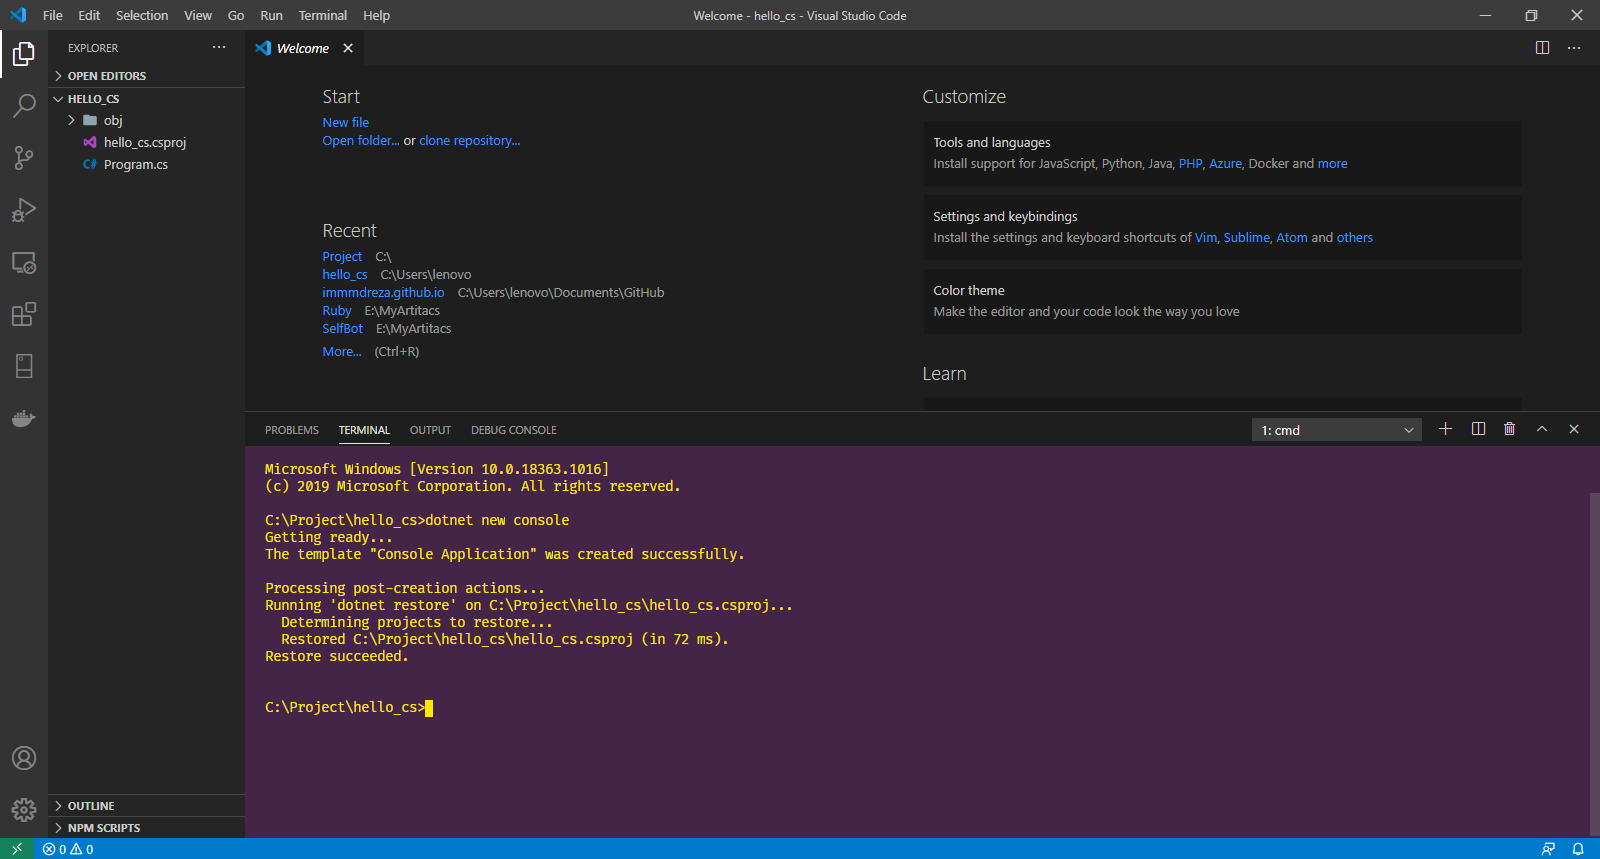Click the clone repository... link
Screen dimensions: 1600x859
[470, 141]
